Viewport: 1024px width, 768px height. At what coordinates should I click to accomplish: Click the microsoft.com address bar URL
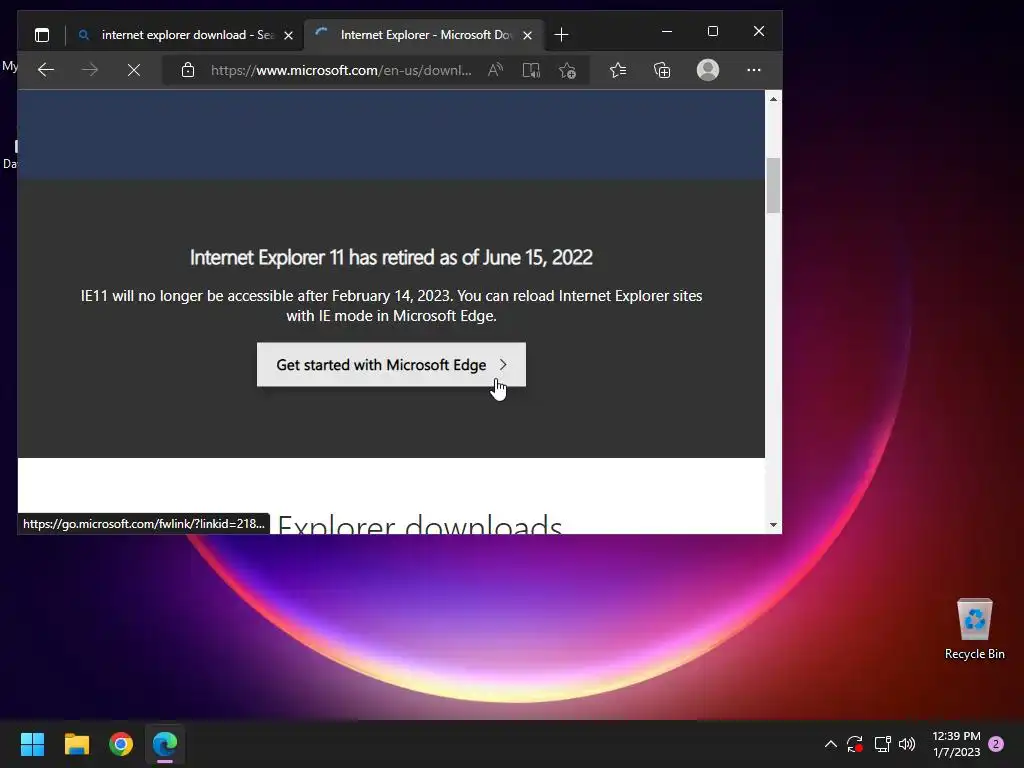(x=341, y=70)
